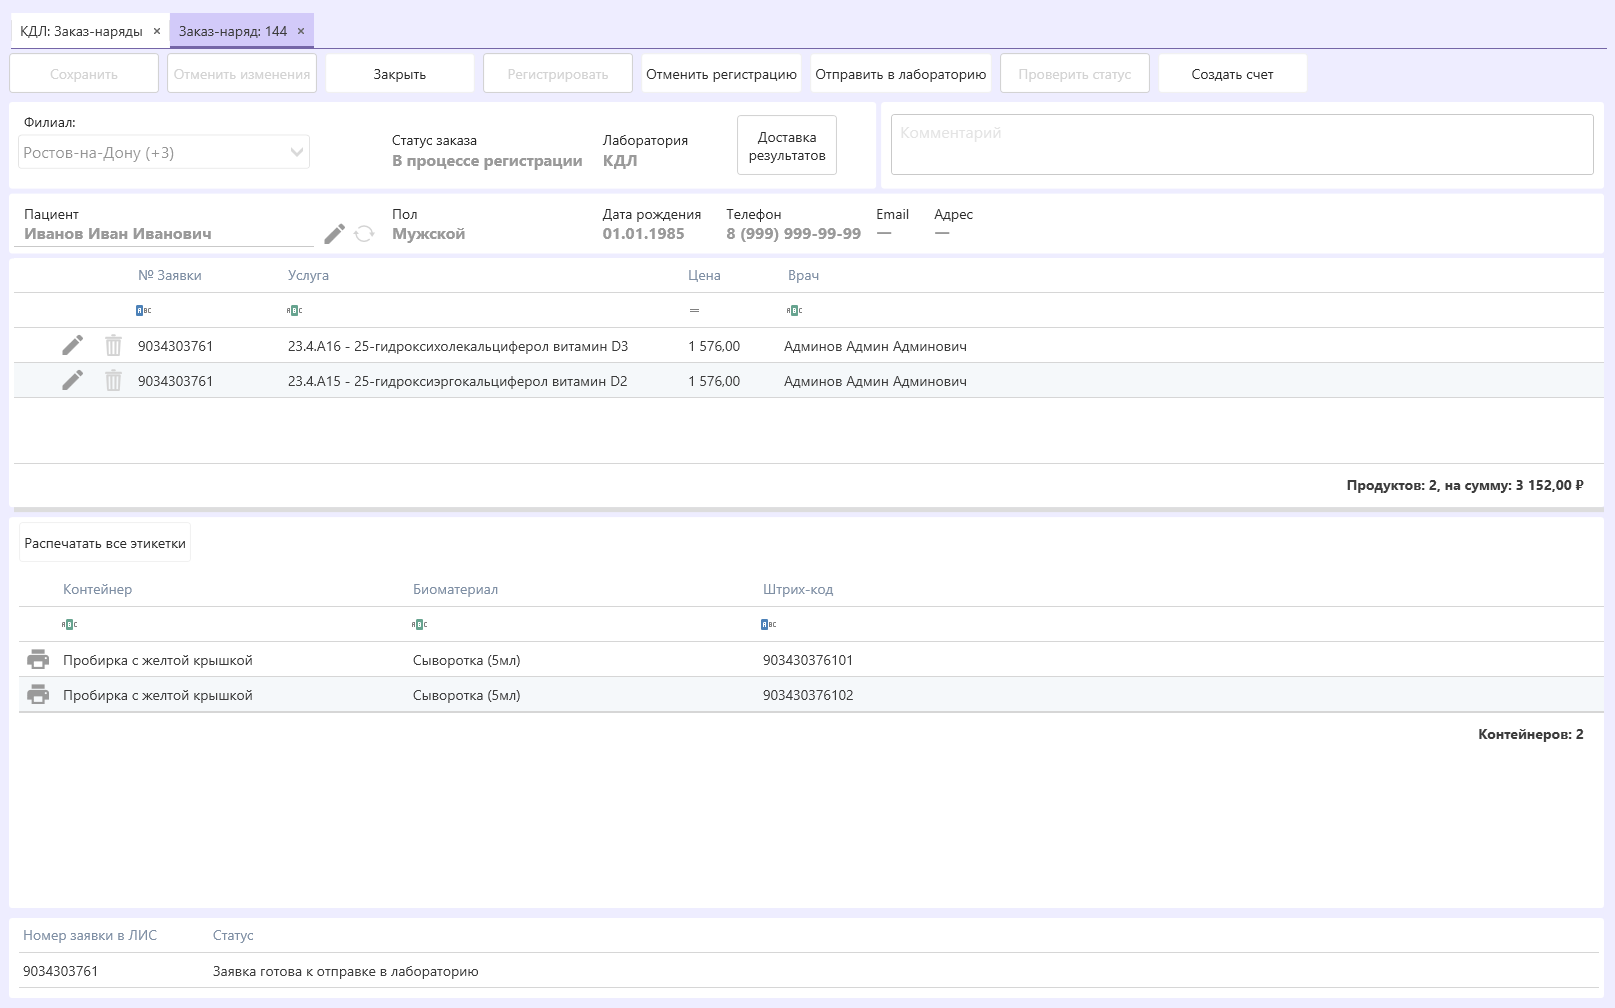Sort by Штрих-код column header
Viewport: 1615px width, 1008px height.
(798, 589)
